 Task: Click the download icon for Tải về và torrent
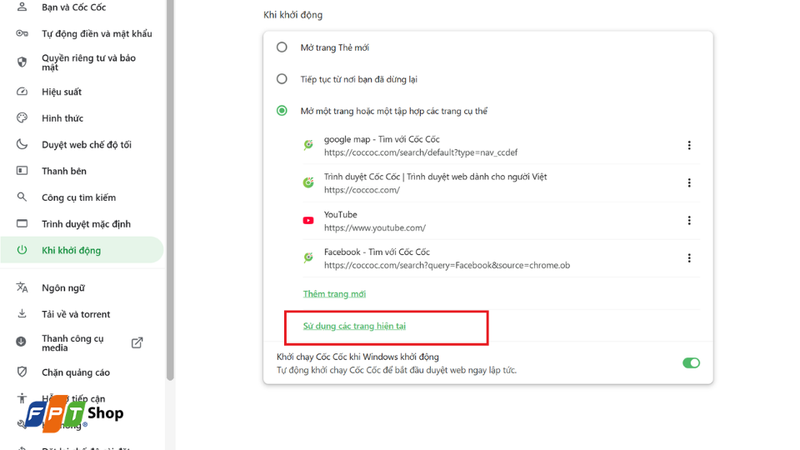pos(22,314)
